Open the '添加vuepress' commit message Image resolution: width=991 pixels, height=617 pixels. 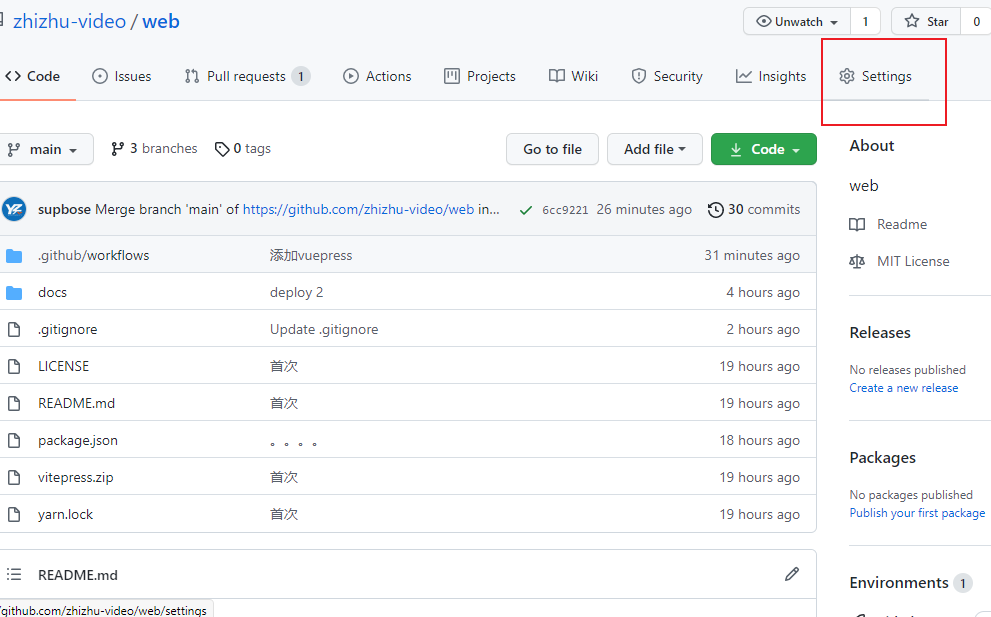[311, 255]
